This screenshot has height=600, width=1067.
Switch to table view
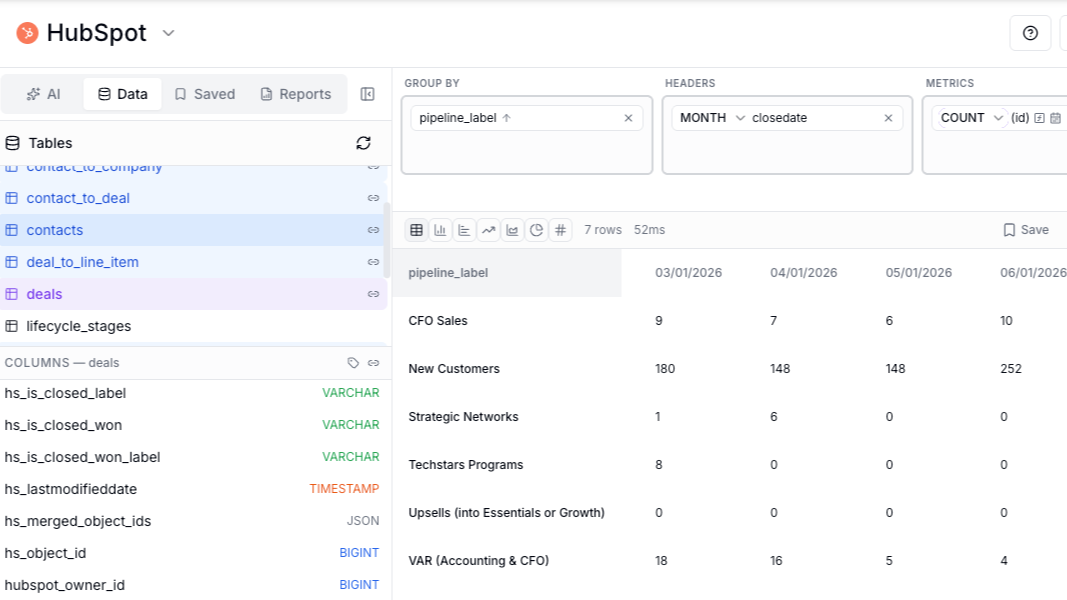click(x=416, y=230)
